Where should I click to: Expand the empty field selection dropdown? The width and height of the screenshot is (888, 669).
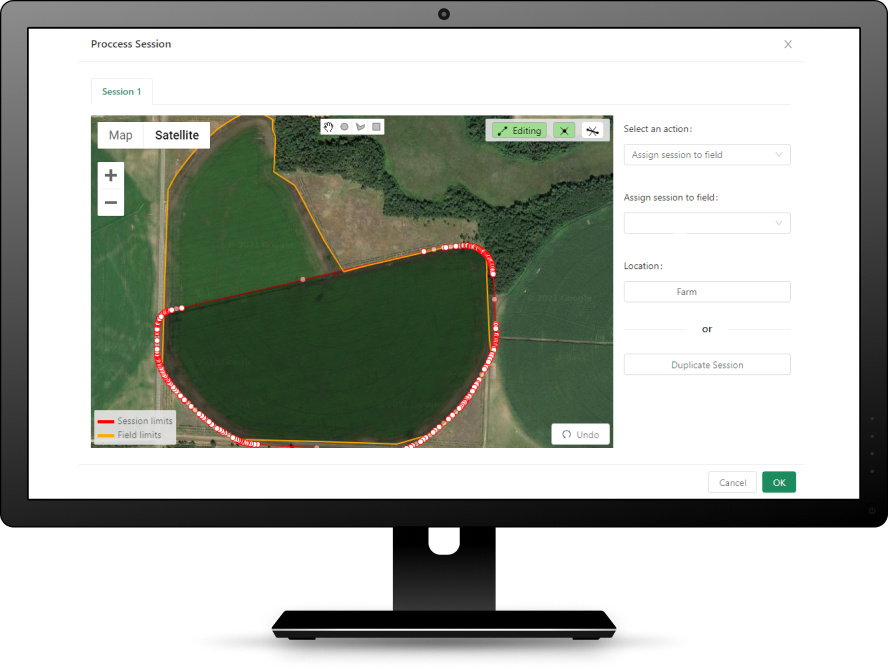click(x=707, y=223)
